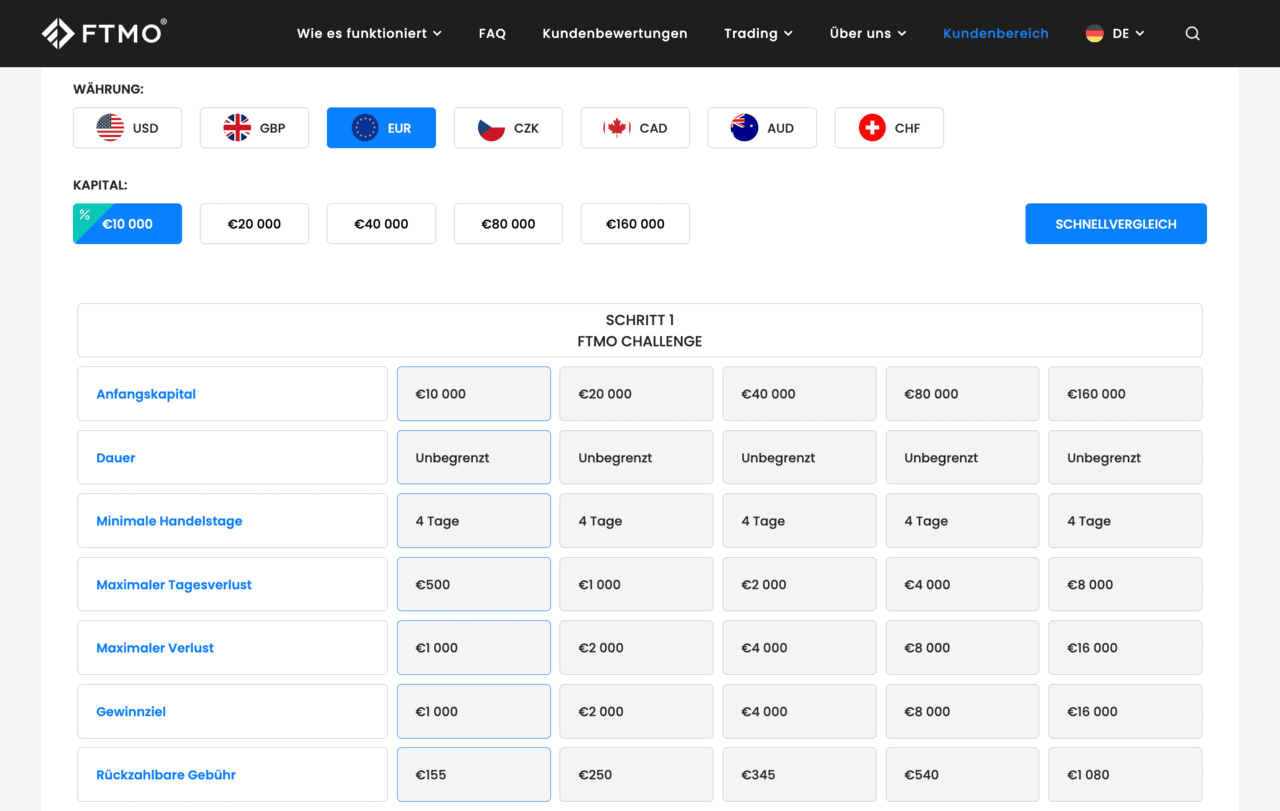
Task: Click €40 000 Anfangskapital cell
Action: tap(800, 394)
